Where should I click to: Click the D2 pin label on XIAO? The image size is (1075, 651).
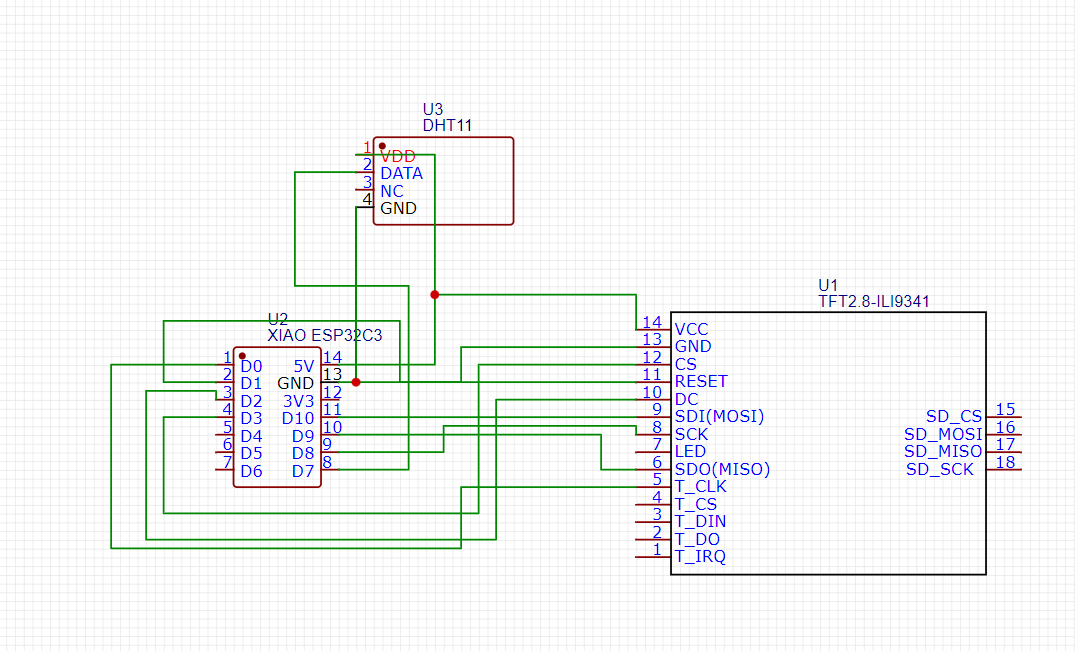(252, 401)
